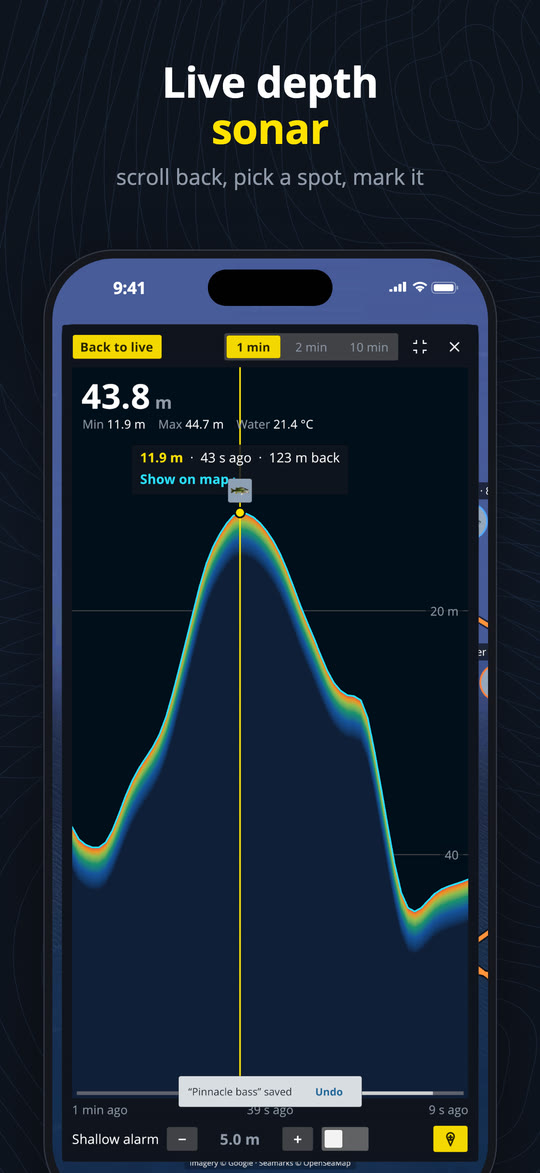Screen dimensions: 540x1173
Task: Toggle the shallow alarm switch
Action: pos(345,1139)
